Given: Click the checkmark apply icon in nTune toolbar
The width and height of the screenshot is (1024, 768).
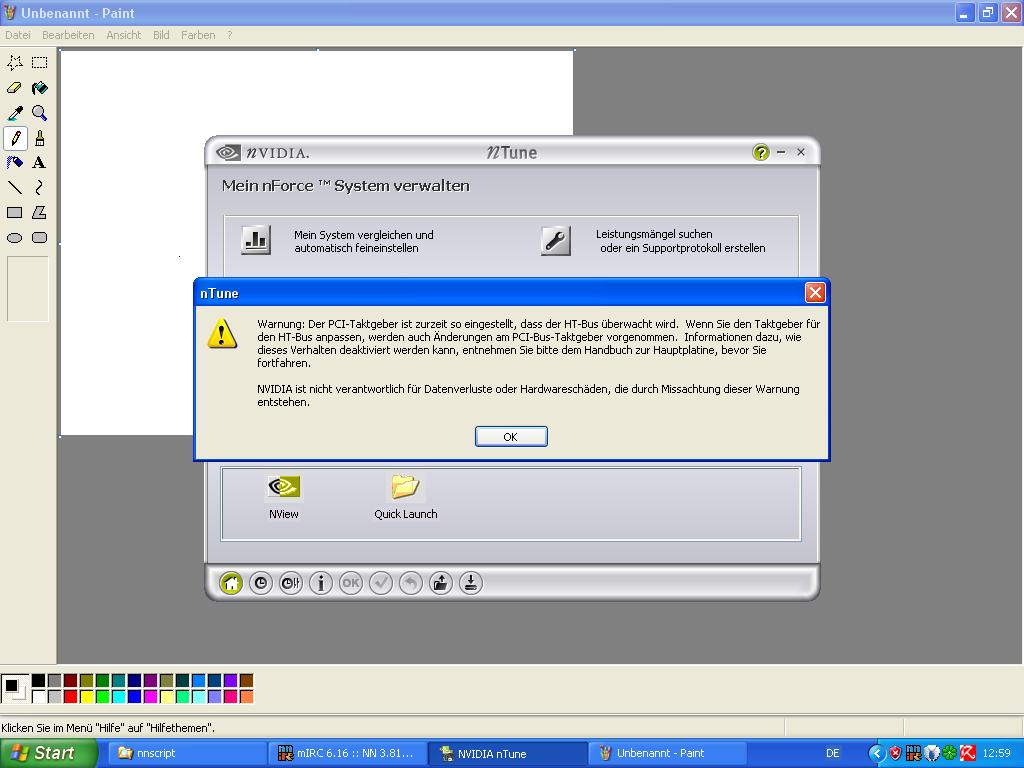Looking at the screenshot, I should click(x=381, y=583).
